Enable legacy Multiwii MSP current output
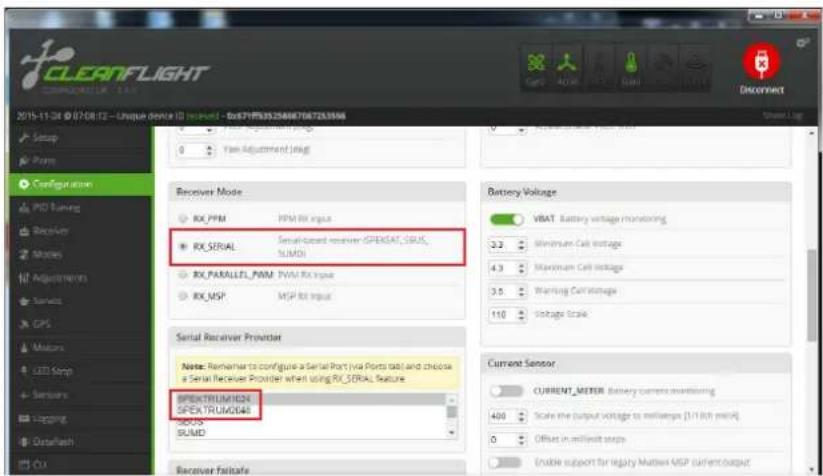The width and height of the screenshot is (823, 476). (x=505, y=462)
